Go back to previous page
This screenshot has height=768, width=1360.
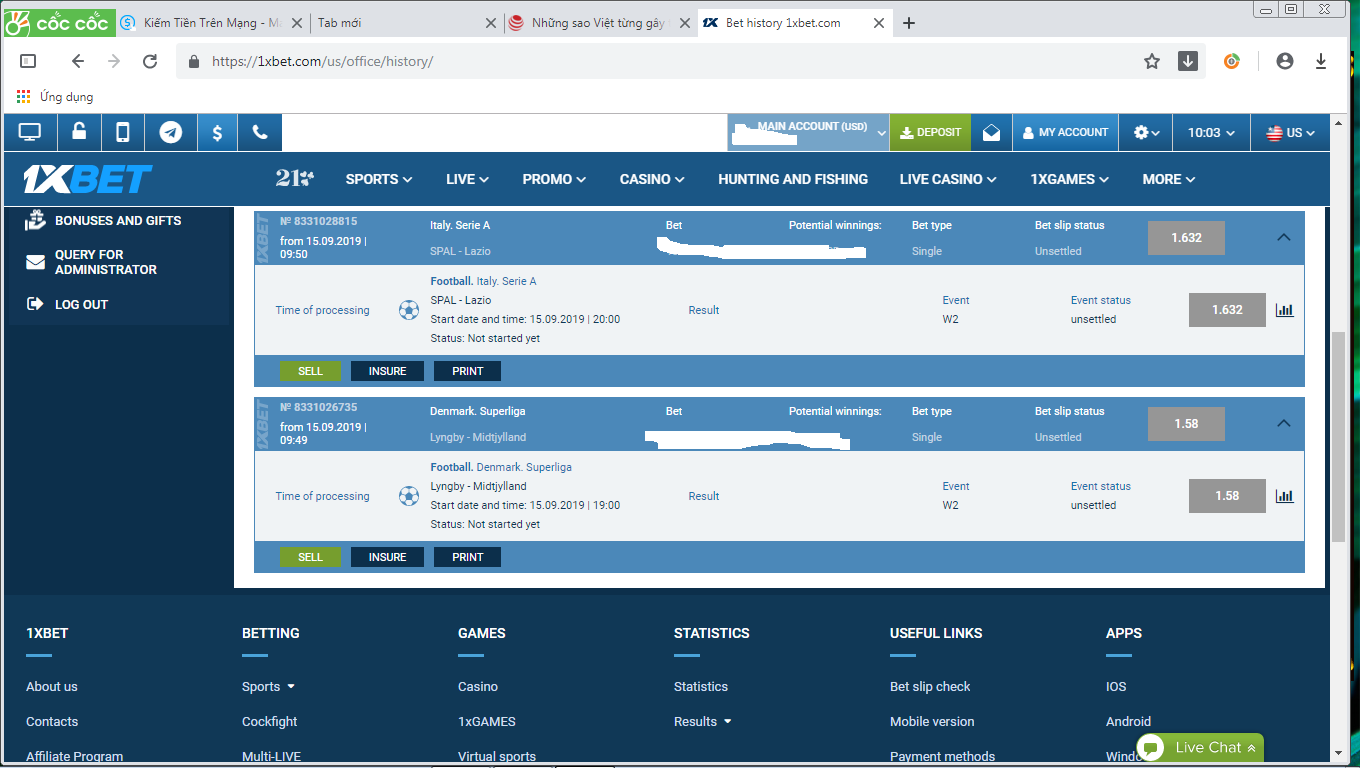click(78, 61)
